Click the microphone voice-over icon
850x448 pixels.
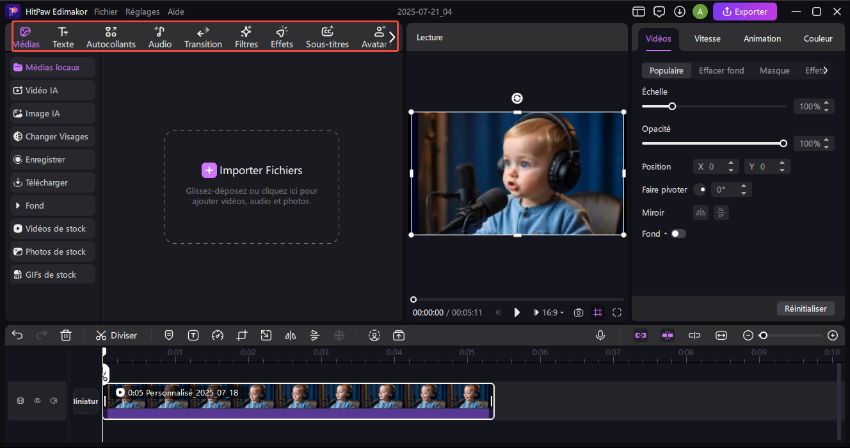click(600, 335)
